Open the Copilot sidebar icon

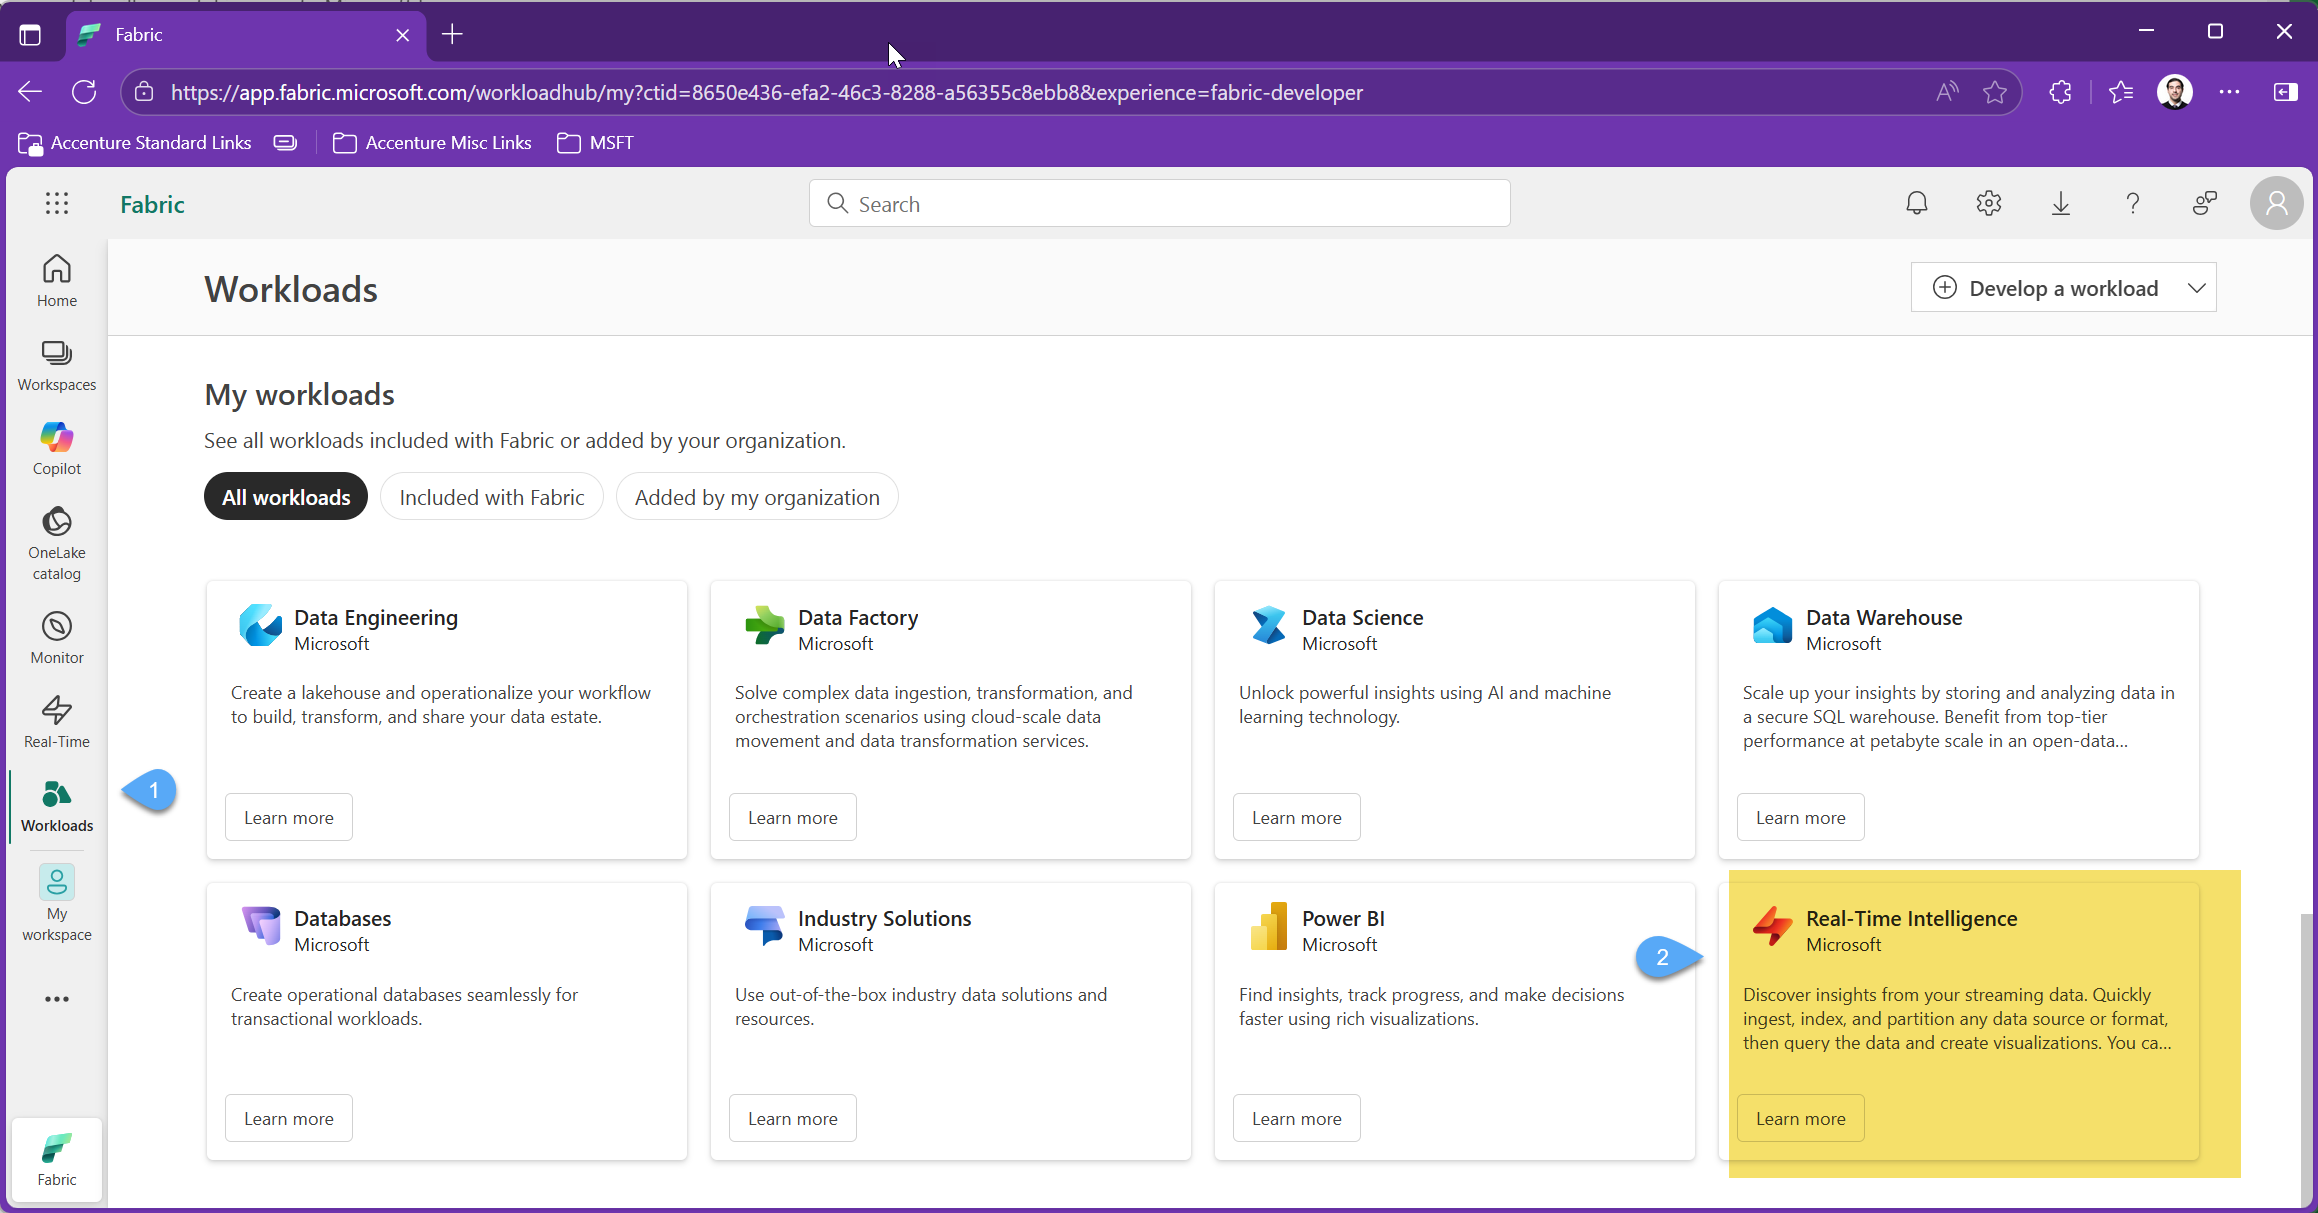[56, 448]
